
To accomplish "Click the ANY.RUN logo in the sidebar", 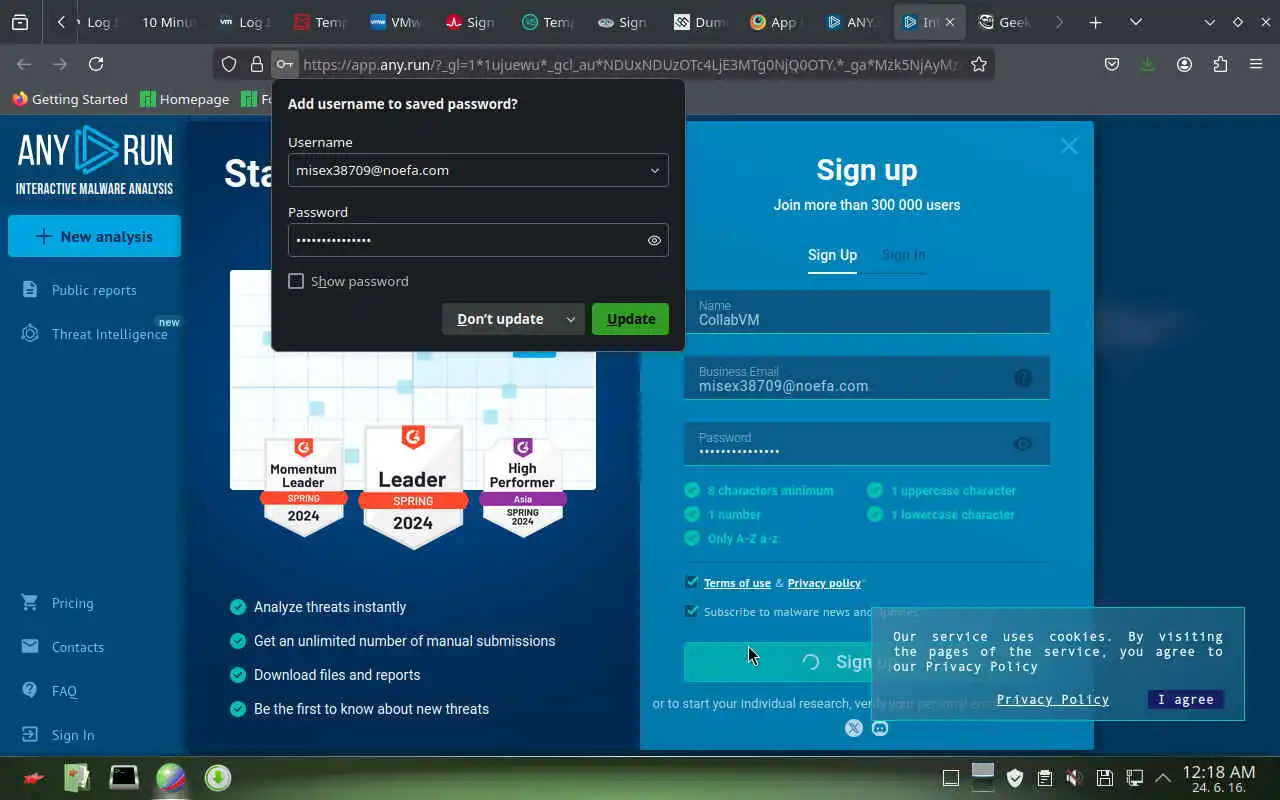I will point(95,160).
